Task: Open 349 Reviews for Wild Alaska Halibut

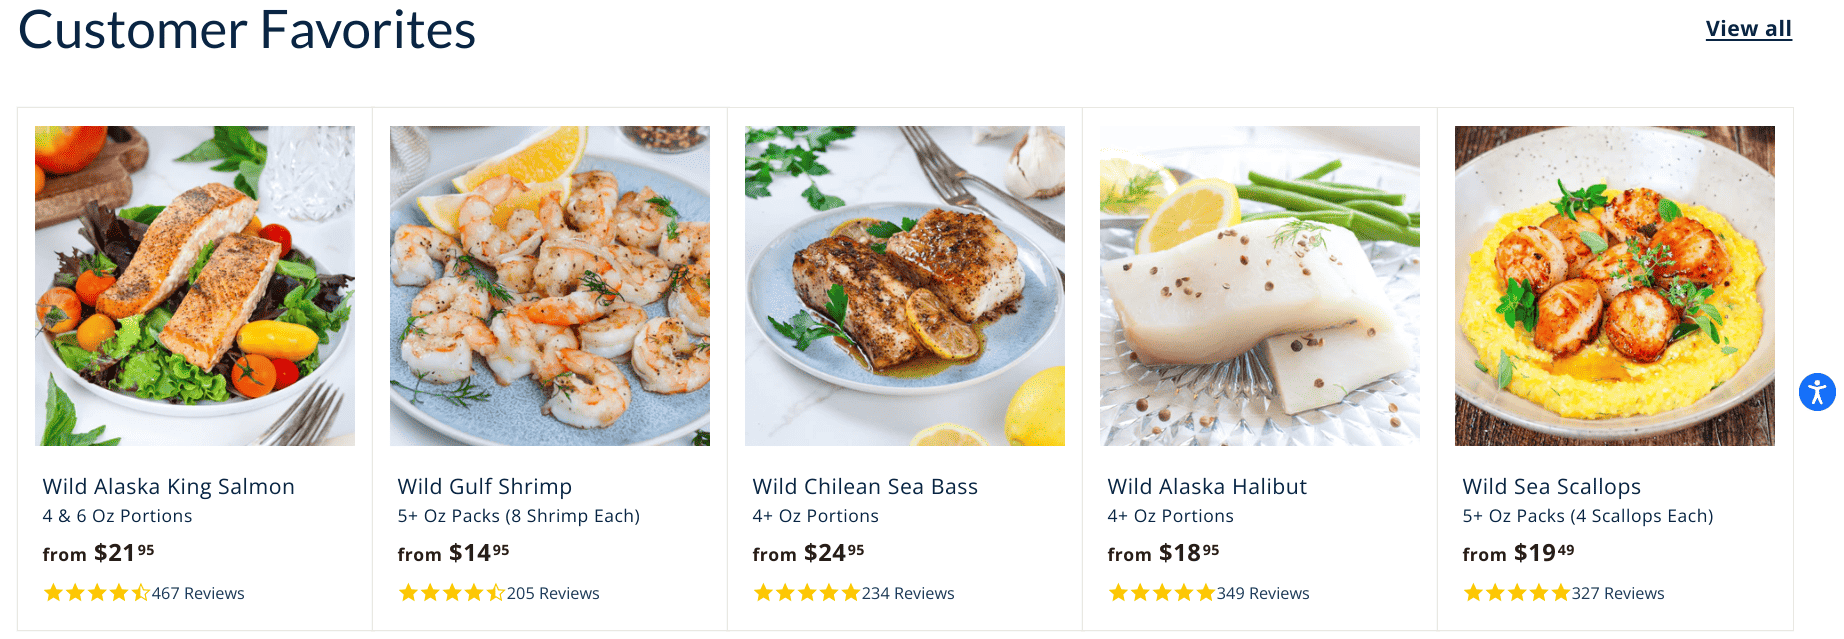Action: coord(1263,592)
